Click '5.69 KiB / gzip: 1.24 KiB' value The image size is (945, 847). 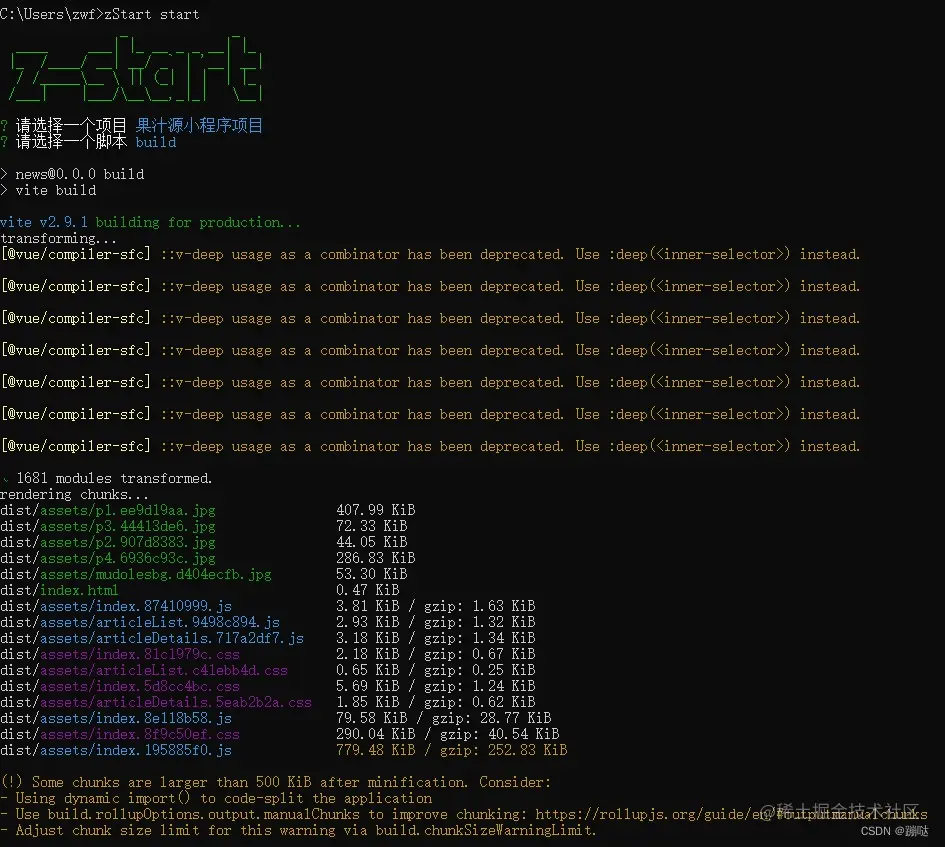click(x=436, y=686)
